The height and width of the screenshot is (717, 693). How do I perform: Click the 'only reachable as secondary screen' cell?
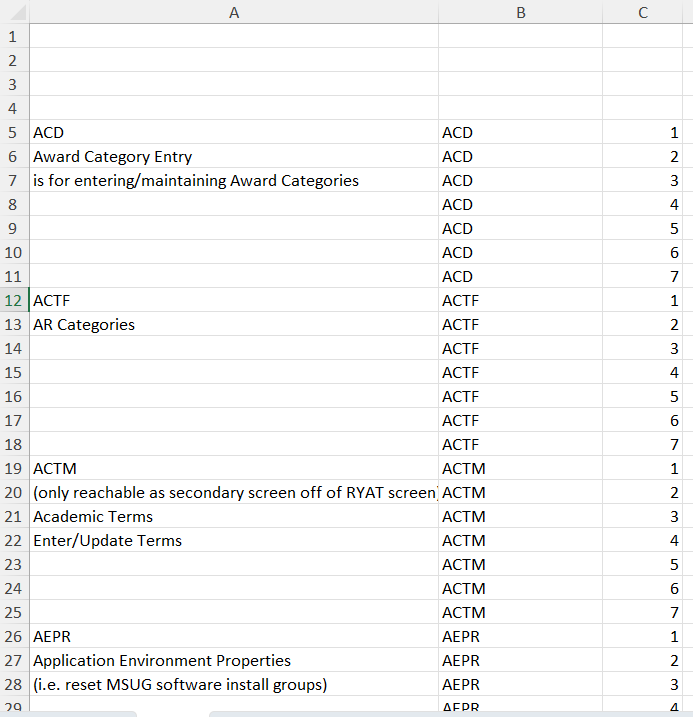point(234,492)
